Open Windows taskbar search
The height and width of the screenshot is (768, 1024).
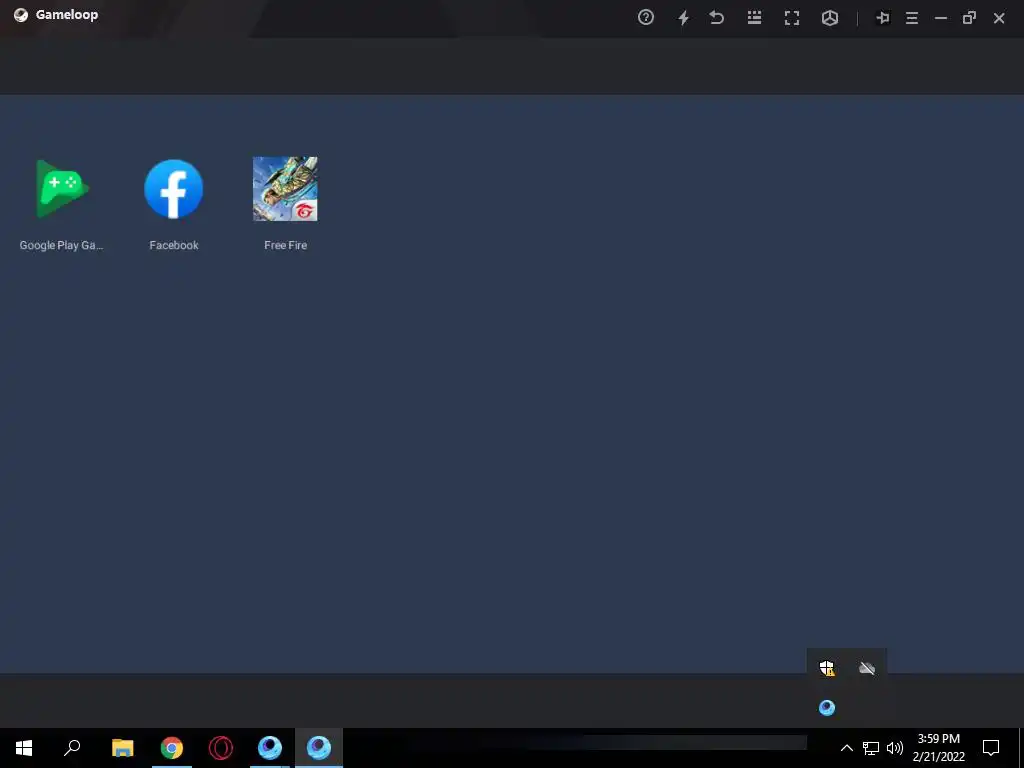tap(72, 748)
